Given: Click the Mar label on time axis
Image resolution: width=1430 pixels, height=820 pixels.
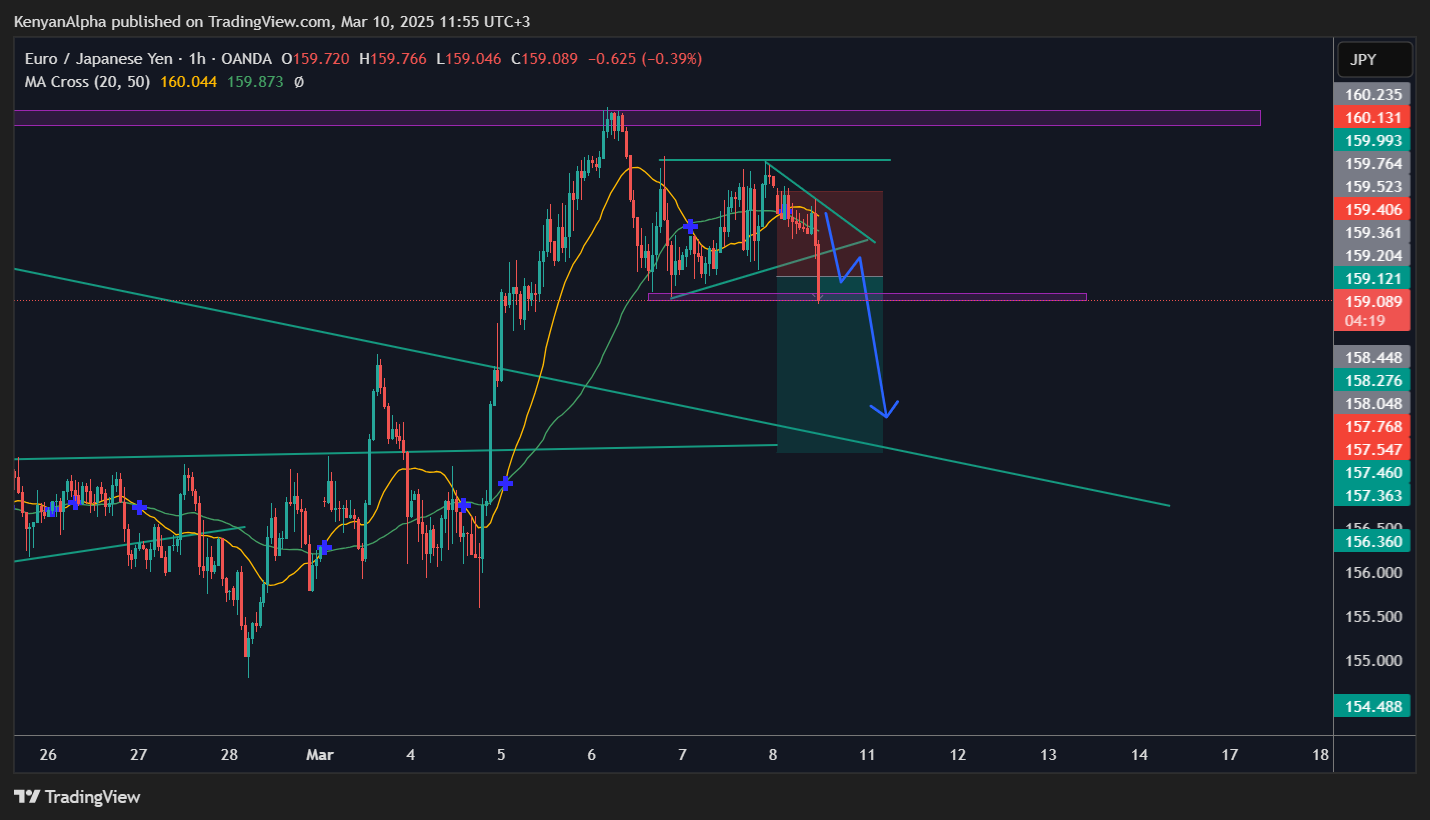Looking at the screenshot, I should (320, 755).
